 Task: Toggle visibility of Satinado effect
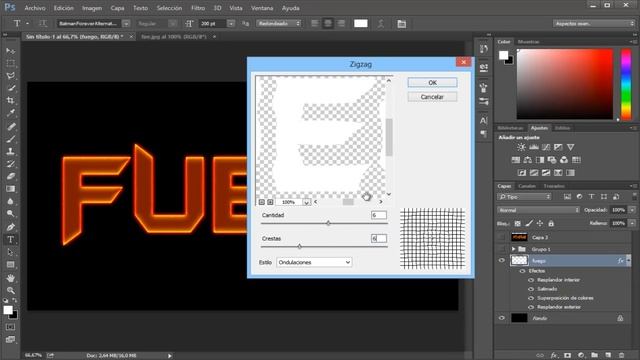pyautogui.click(x=531, y=289)
